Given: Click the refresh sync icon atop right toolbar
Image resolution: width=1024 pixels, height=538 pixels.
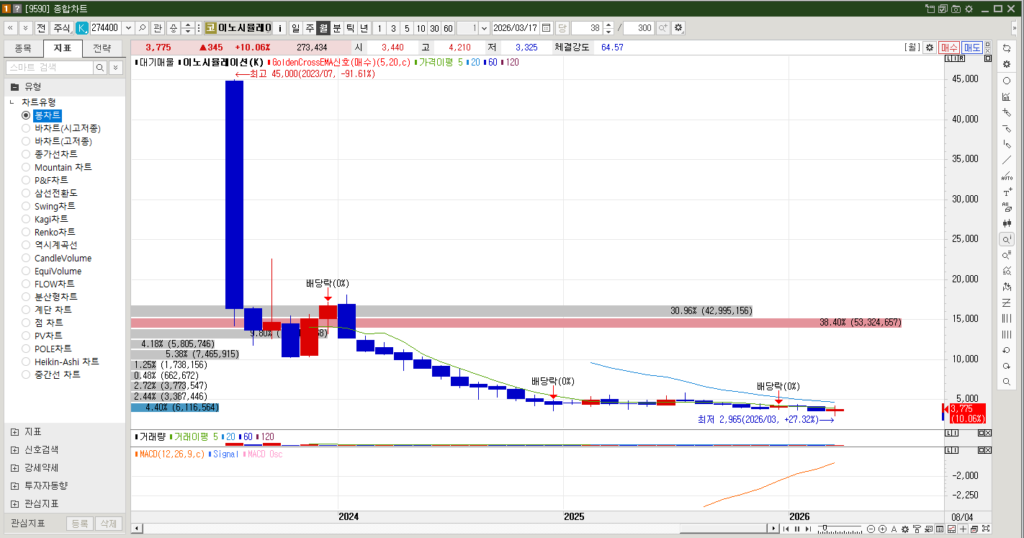Looking at the screenshot, I should click(x=1005, y=48).
